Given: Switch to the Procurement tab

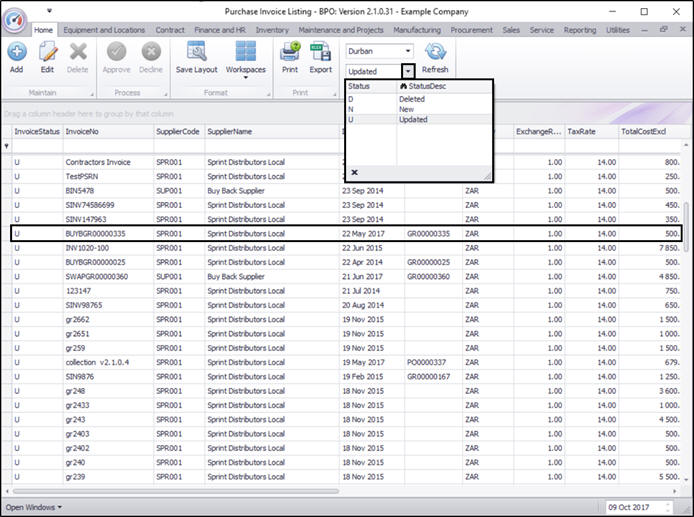Looking at the screenshot, I should coord(471,30).
